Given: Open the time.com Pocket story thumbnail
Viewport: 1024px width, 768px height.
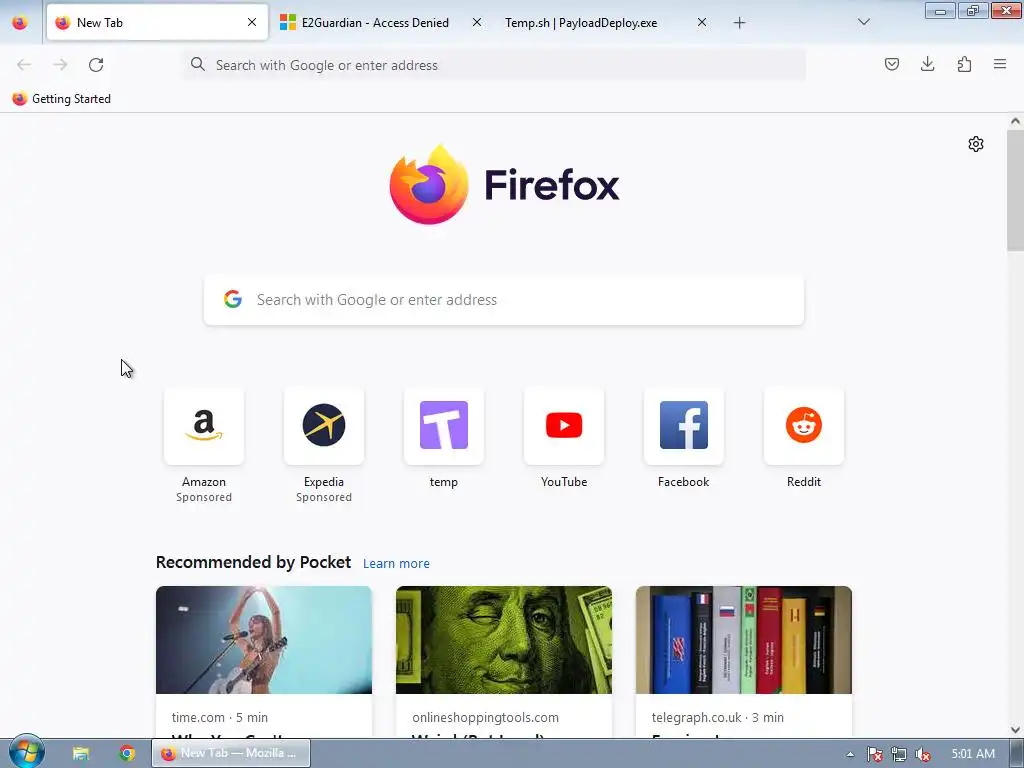Looking at the screenshot, I should coord(264,640).
